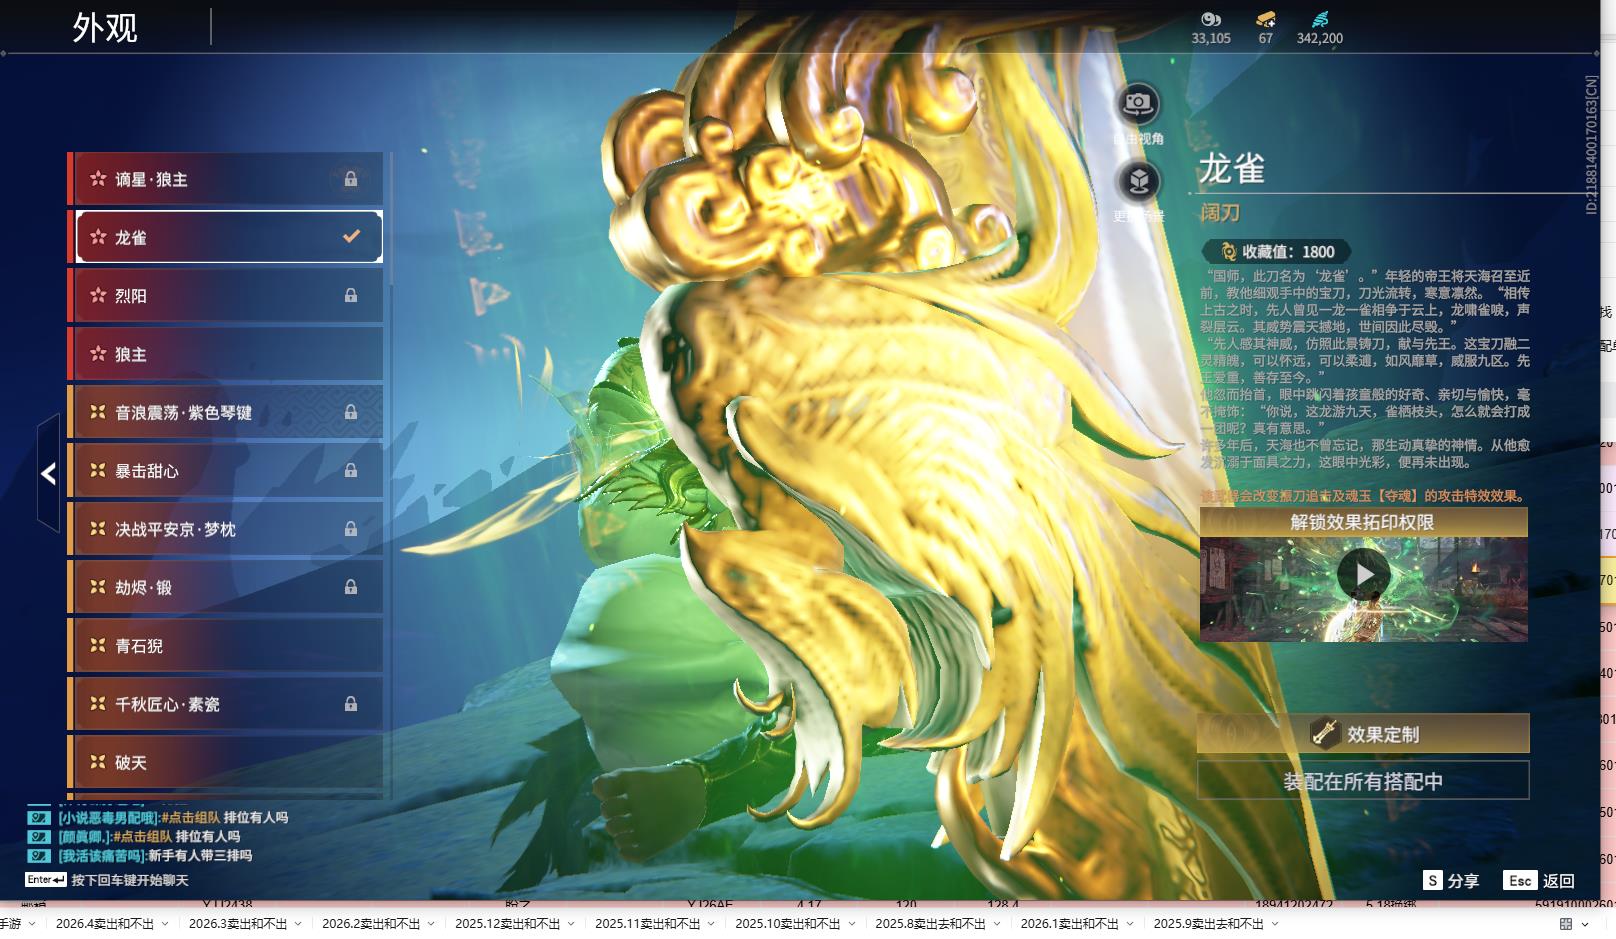
Task: Toggle the checkmark on the 龙雀 skin
Action: pos(351,237)
